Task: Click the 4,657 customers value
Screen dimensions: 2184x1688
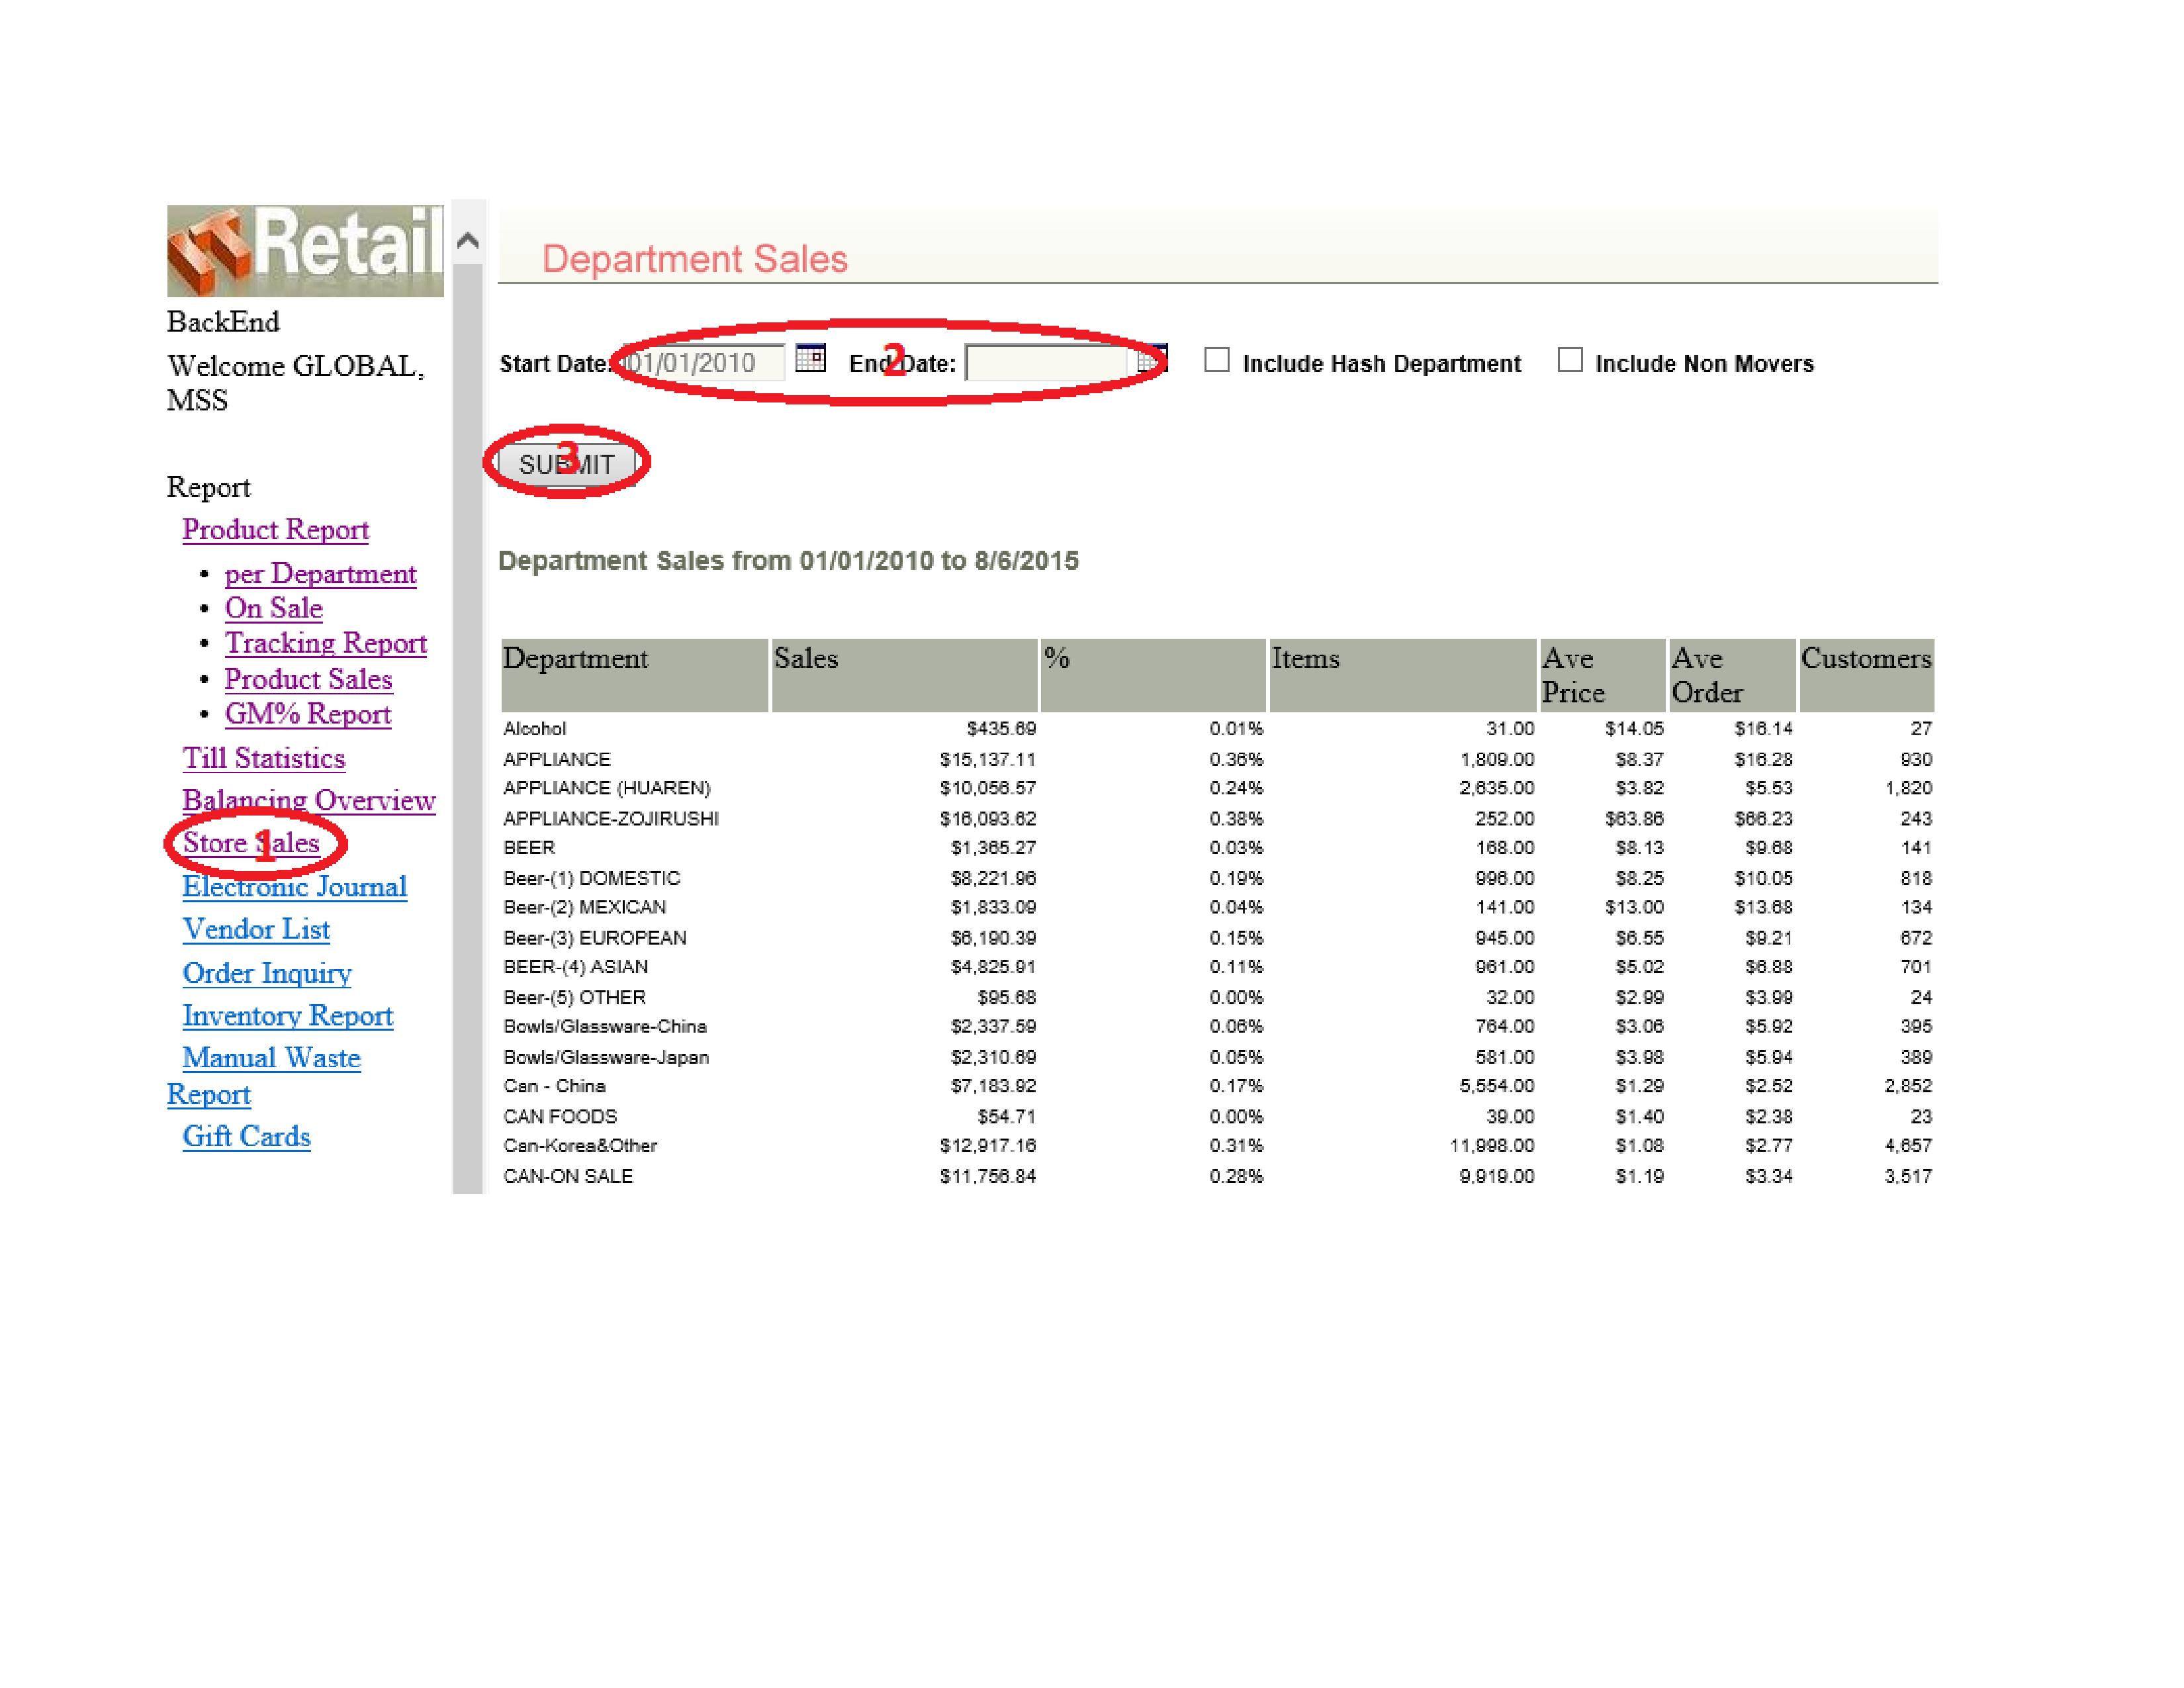Action: coord(1908,1146)
